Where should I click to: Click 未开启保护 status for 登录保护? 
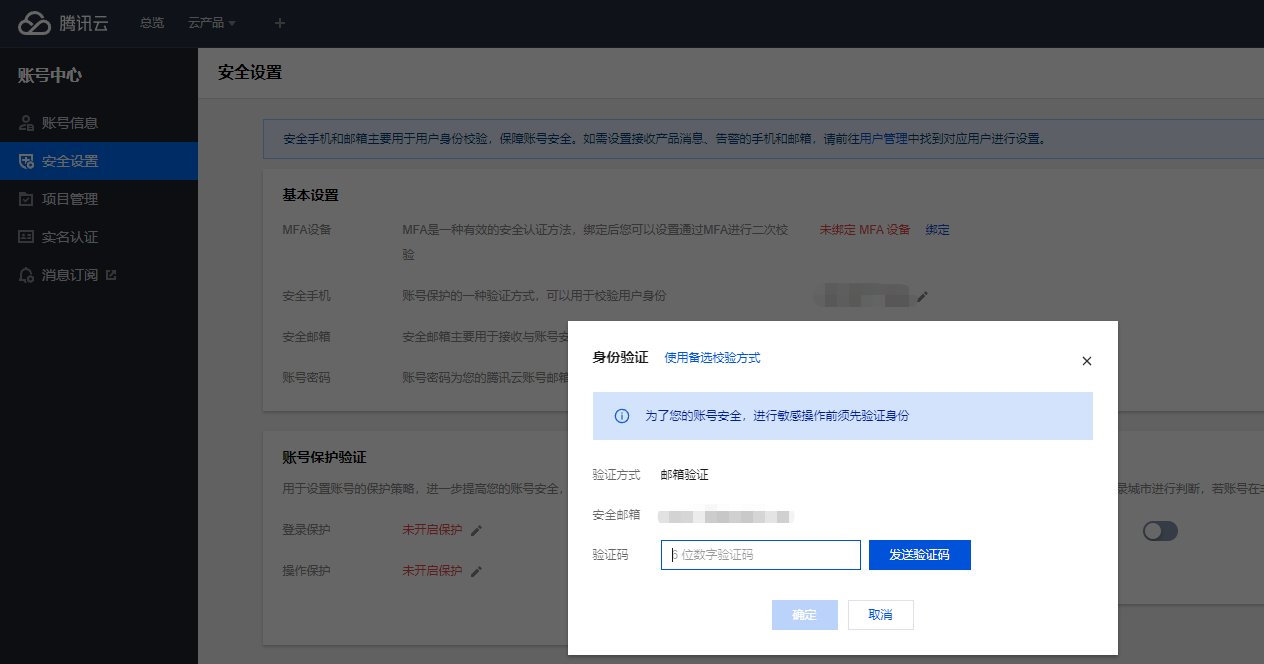point(432,530)
